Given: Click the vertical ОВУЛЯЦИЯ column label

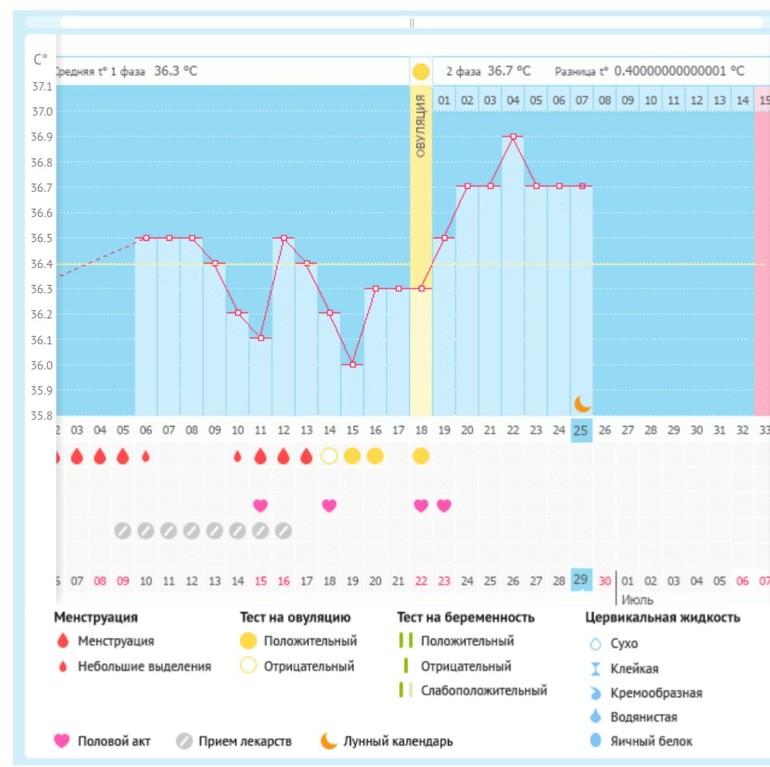Looking at the screenshot, I should (421, 125).
